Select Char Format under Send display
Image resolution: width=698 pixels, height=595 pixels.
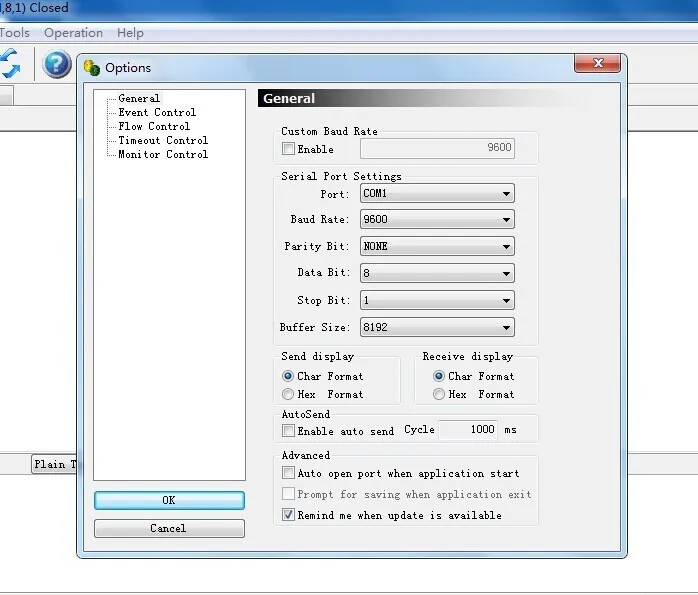tap(288, 376)
